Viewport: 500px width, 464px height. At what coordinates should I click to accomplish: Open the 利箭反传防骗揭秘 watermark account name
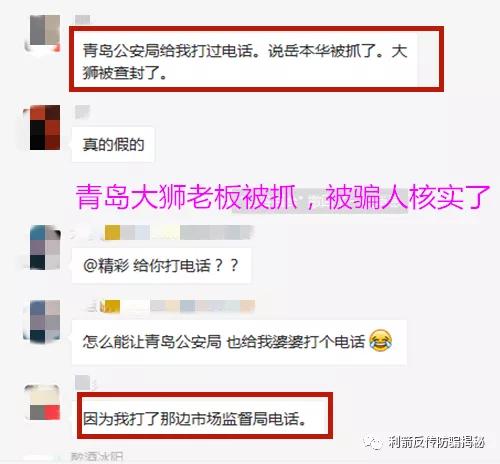[436, 443]
